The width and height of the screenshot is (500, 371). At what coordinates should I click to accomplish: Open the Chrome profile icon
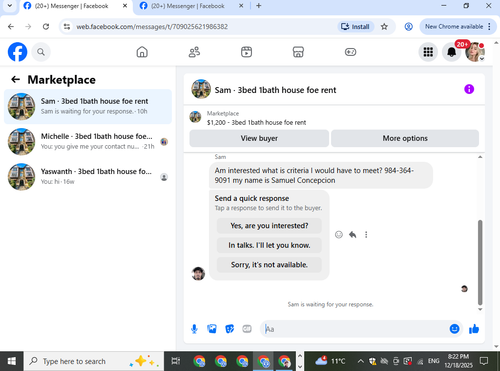point(408,27)
